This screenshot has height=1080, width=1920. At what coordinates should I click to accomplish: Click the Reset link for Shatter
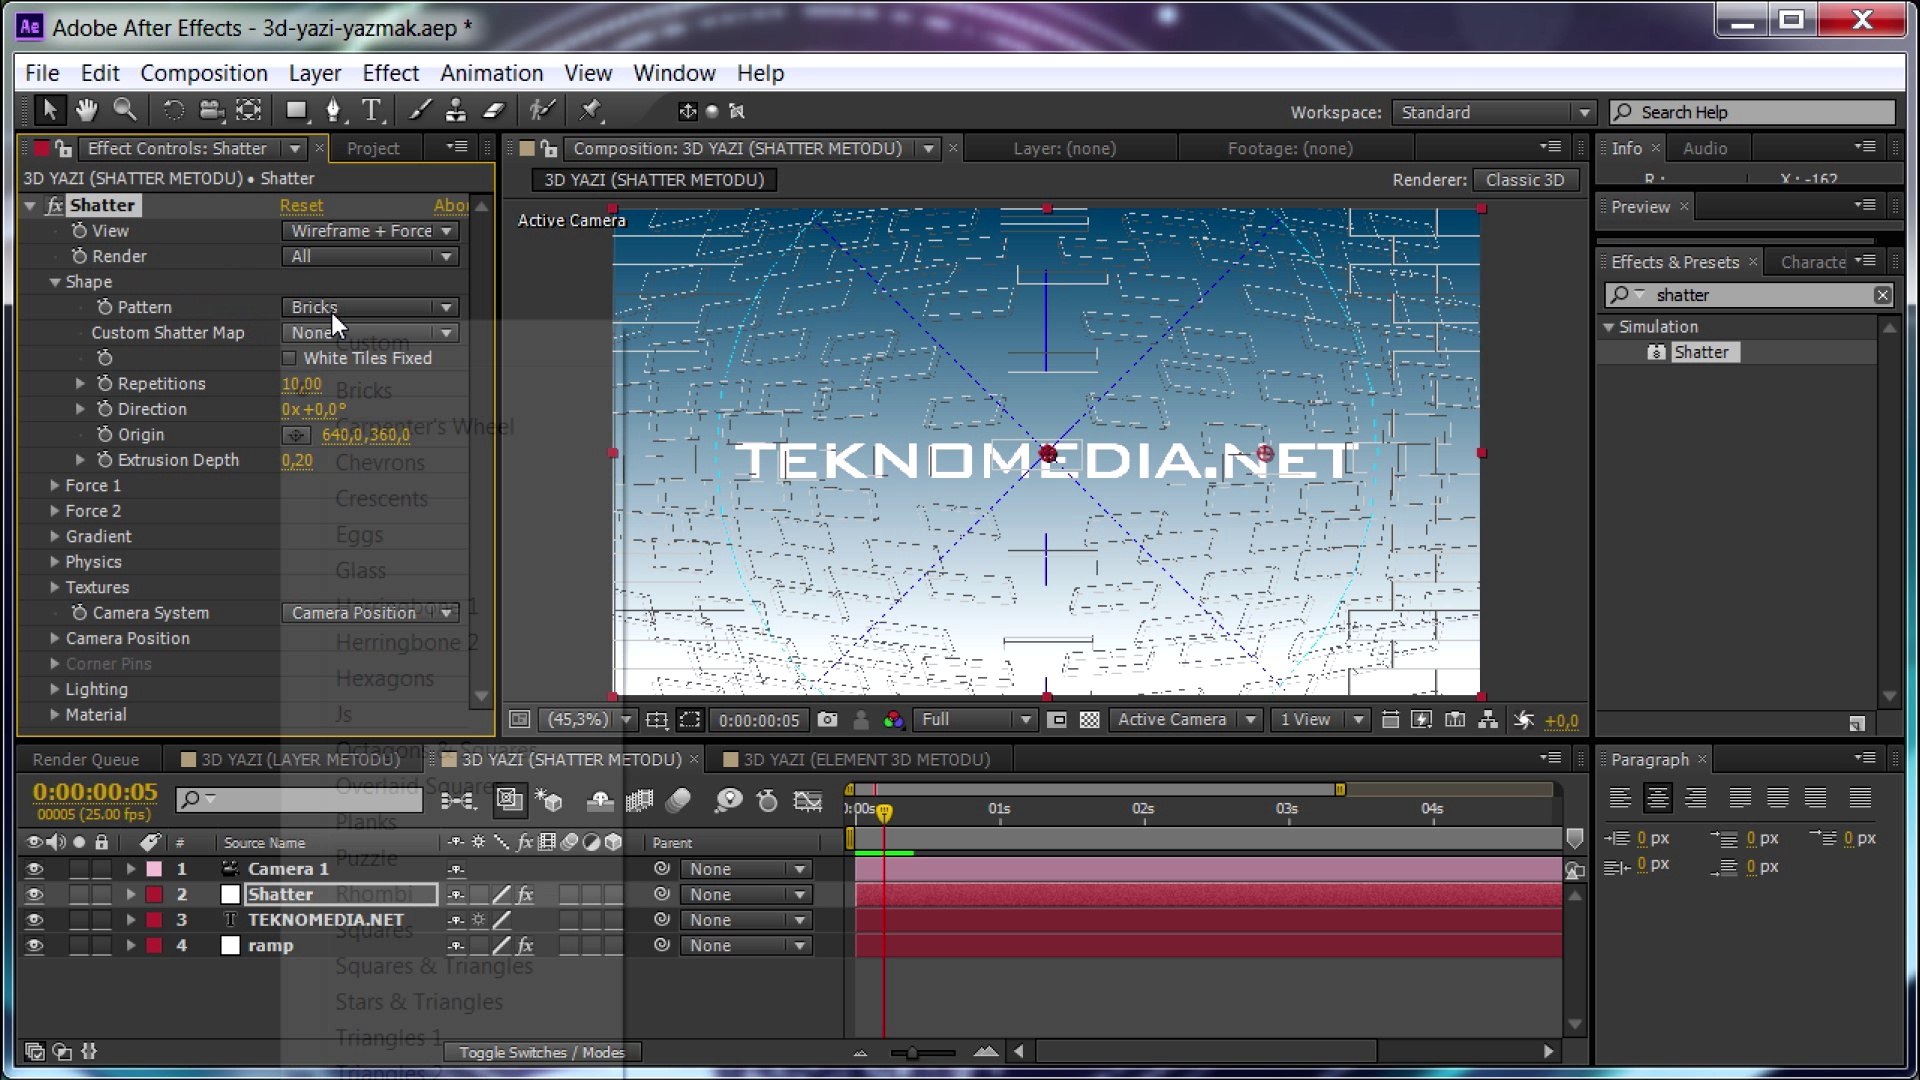(301, 205)
